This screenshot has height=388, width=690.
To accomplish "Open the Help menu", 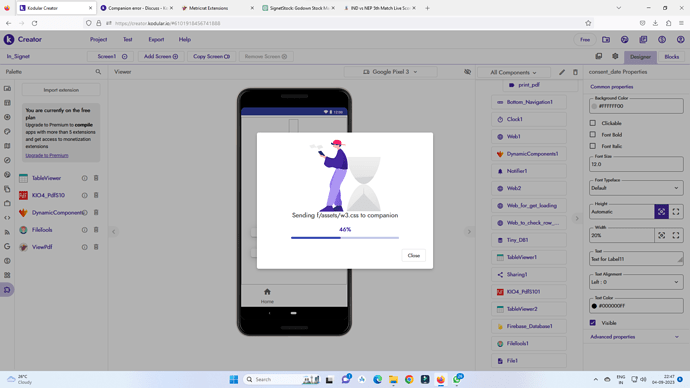I will (x=185, y=40).
